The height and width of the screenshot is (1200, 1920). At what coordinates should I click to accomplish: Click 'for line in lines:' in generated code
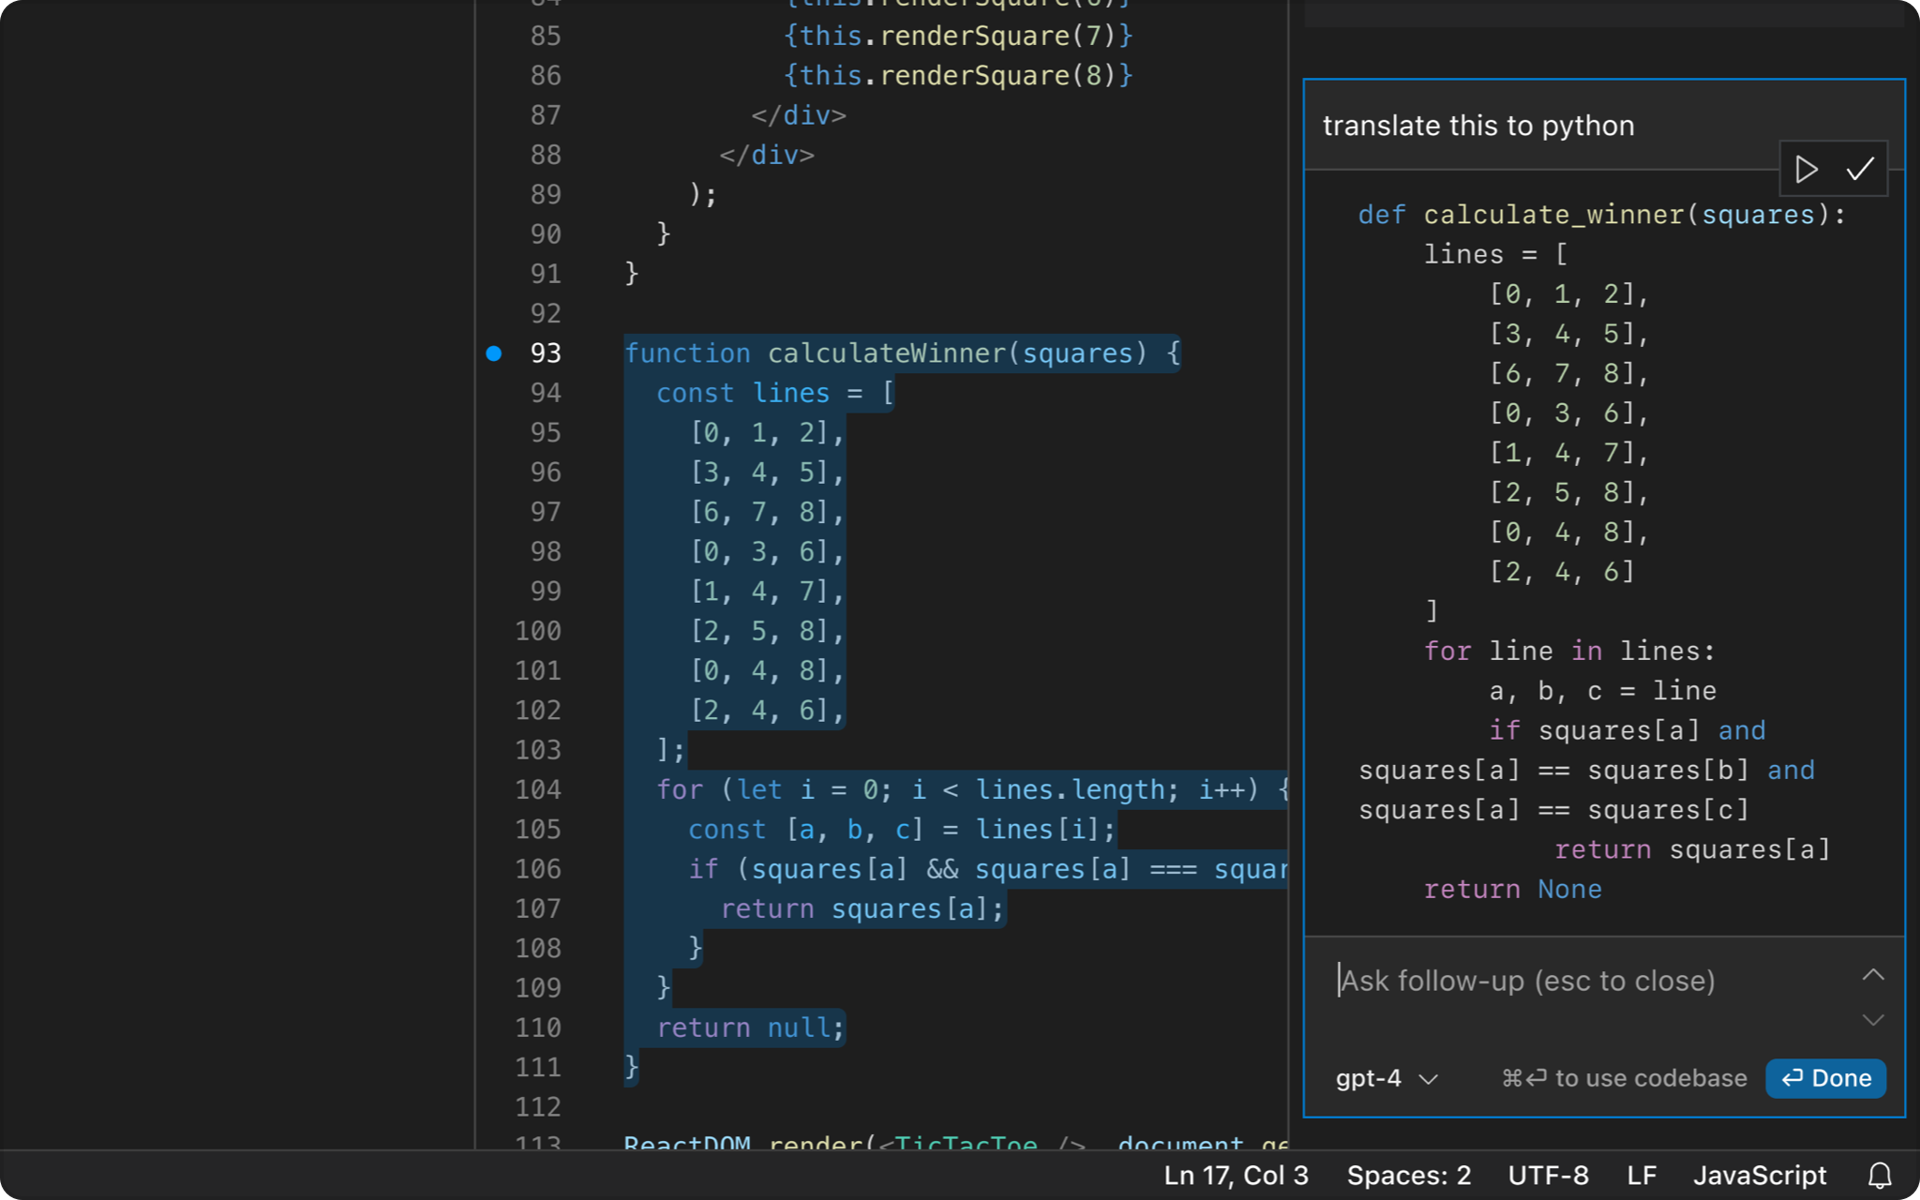point(1570,651)
